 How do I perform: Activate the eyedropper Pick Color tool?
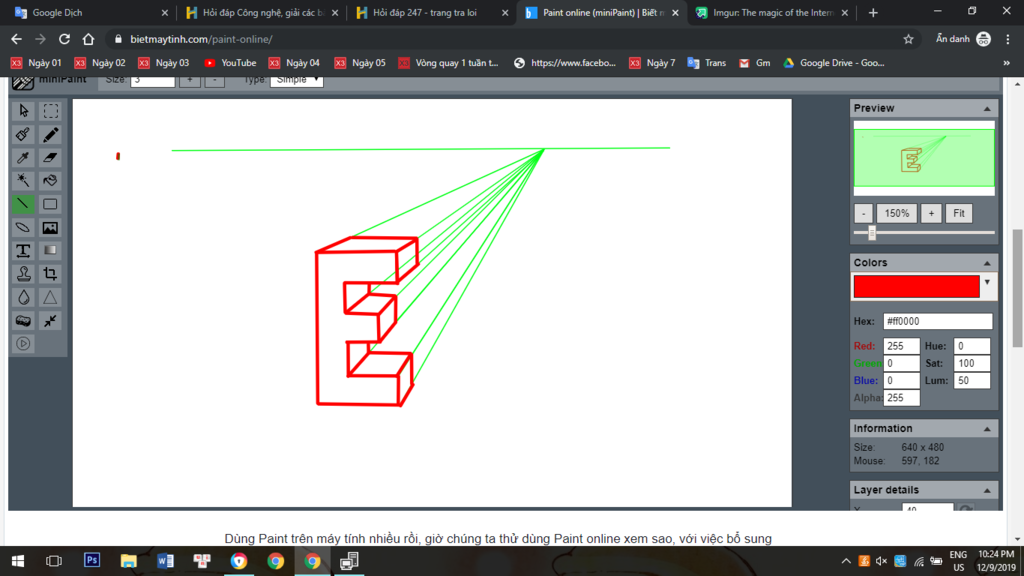[24, 157]
